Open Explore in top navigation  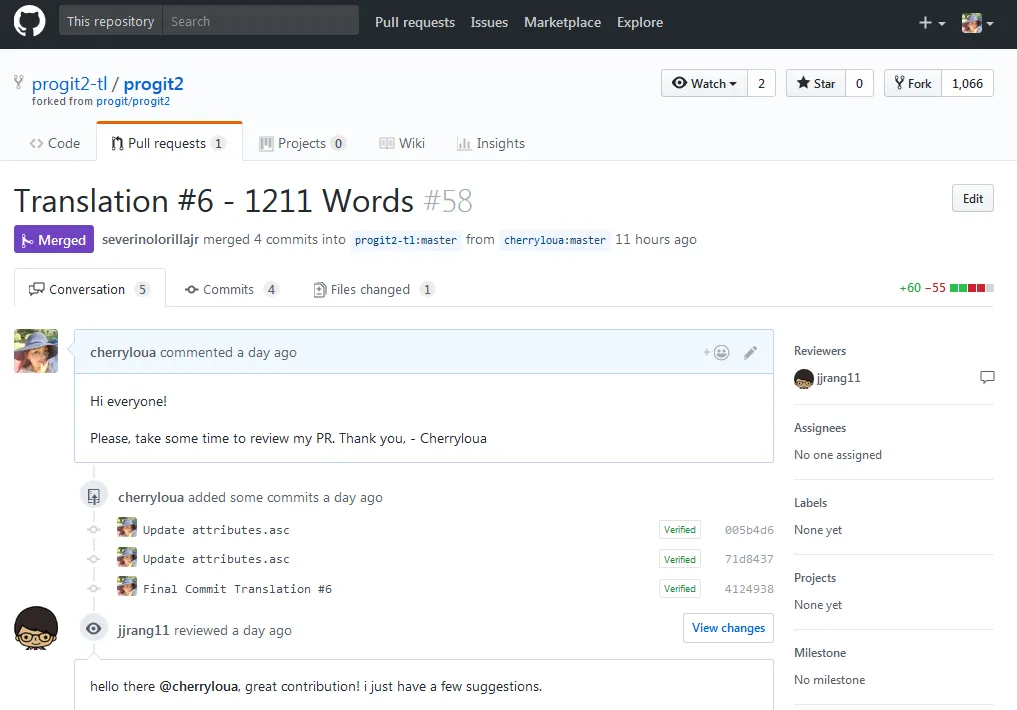[x=640, y=22]
